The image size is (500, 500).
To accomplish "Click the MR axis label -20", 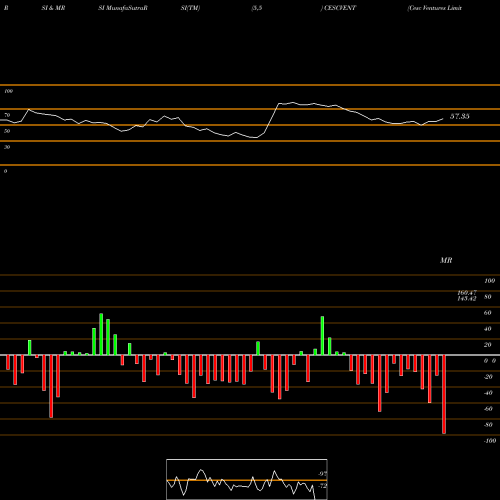I will 488,377.
